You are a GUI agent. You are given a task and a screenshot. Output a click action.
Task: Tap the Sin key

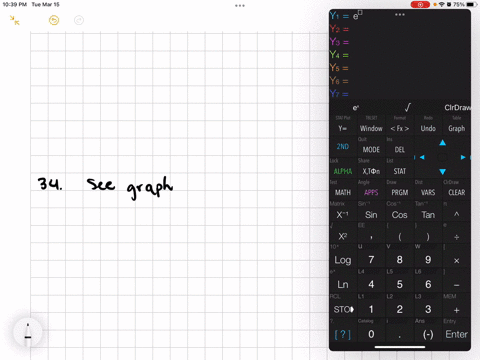coord(371,215)
